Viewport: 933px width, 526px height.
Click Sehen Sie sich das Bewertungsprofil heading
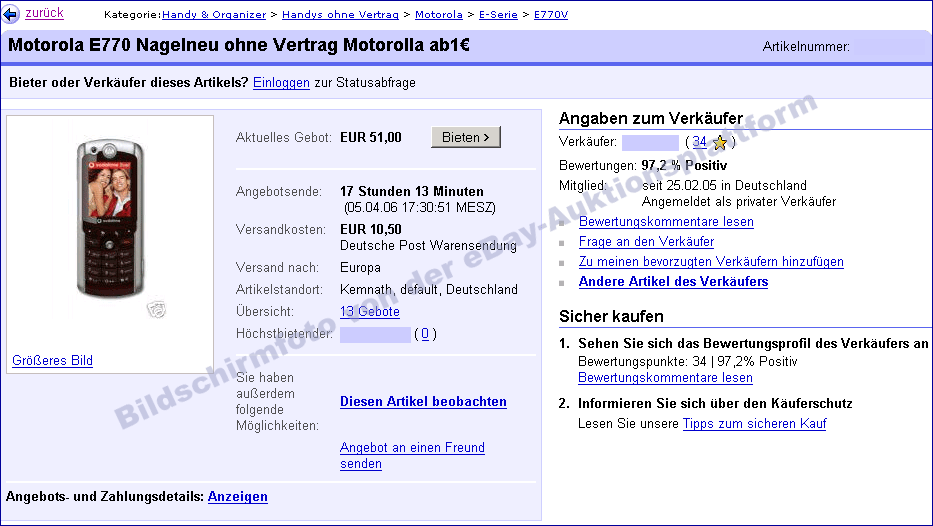(753, 343)
